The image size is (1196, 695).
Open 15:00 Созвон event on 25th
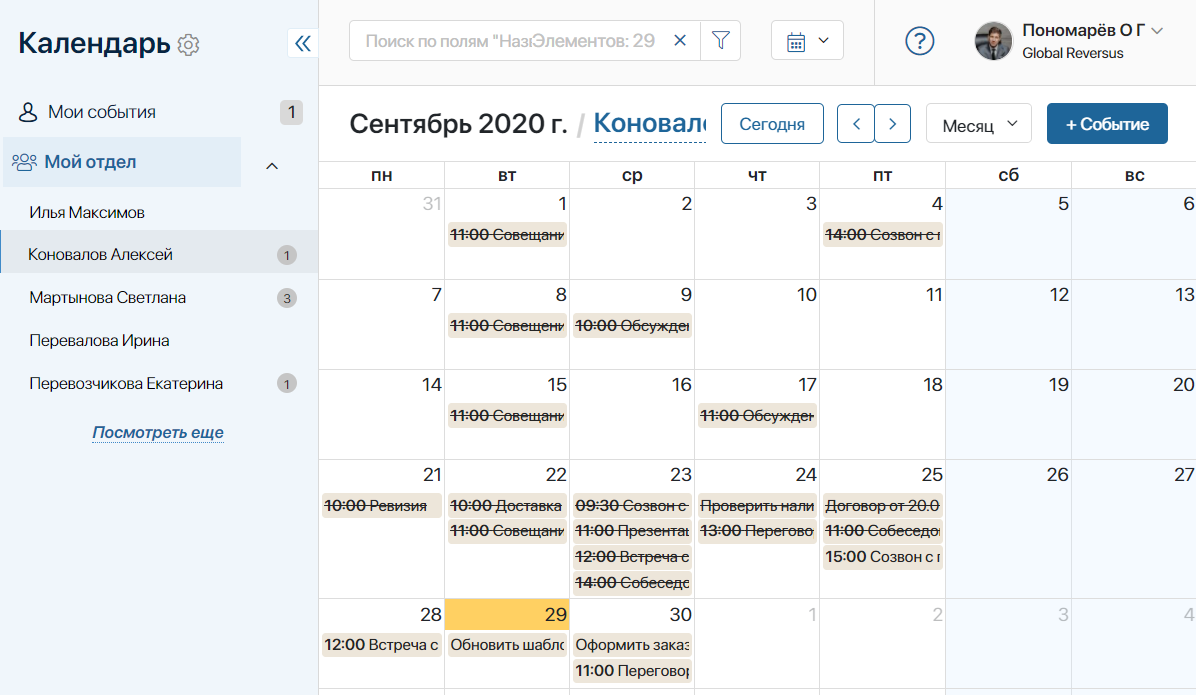(x=883, y=557)
